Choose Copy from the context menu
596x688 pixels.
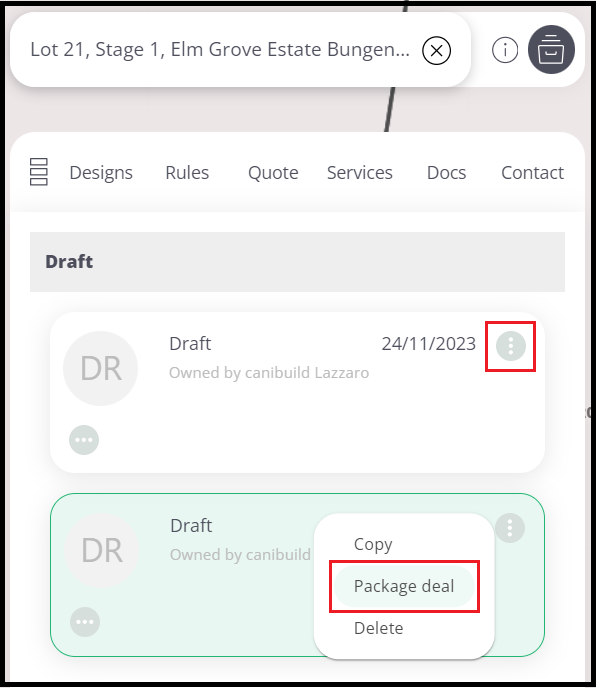coord(373,545)
